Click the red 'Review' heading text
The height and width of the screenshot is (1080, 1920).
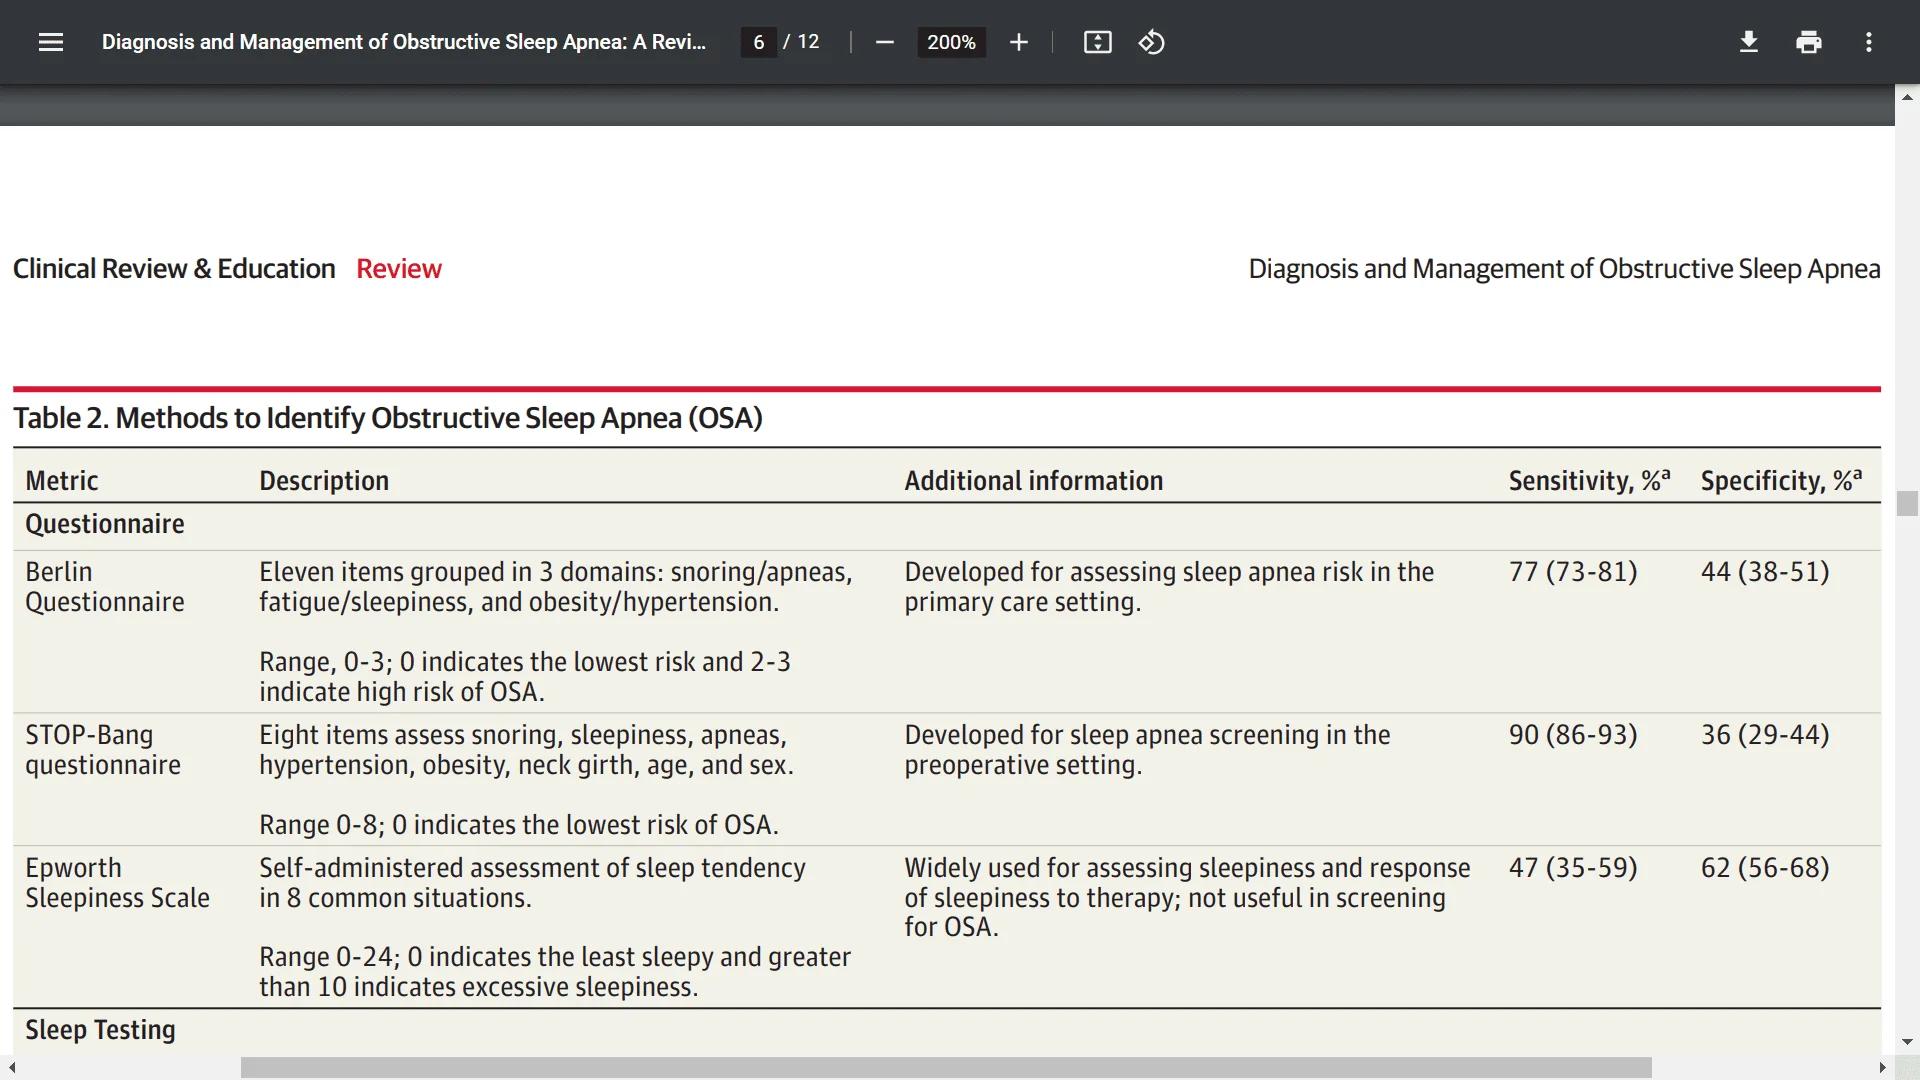click(399, 269)
